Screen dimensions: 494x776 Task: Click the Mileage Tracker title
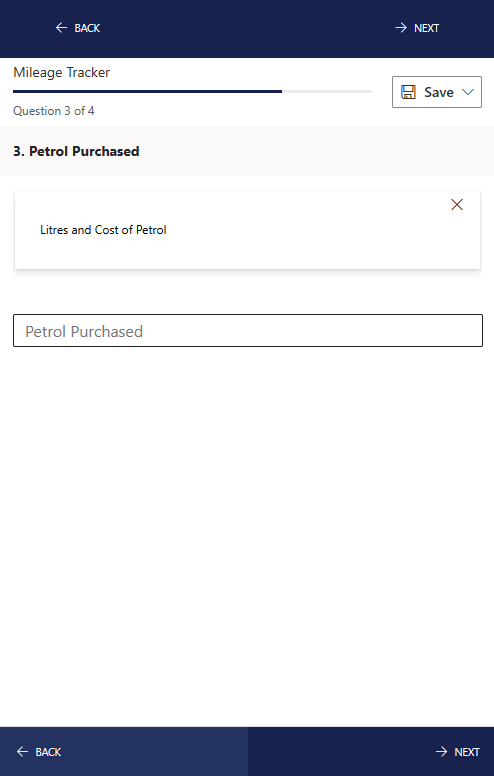coord(61,73)
